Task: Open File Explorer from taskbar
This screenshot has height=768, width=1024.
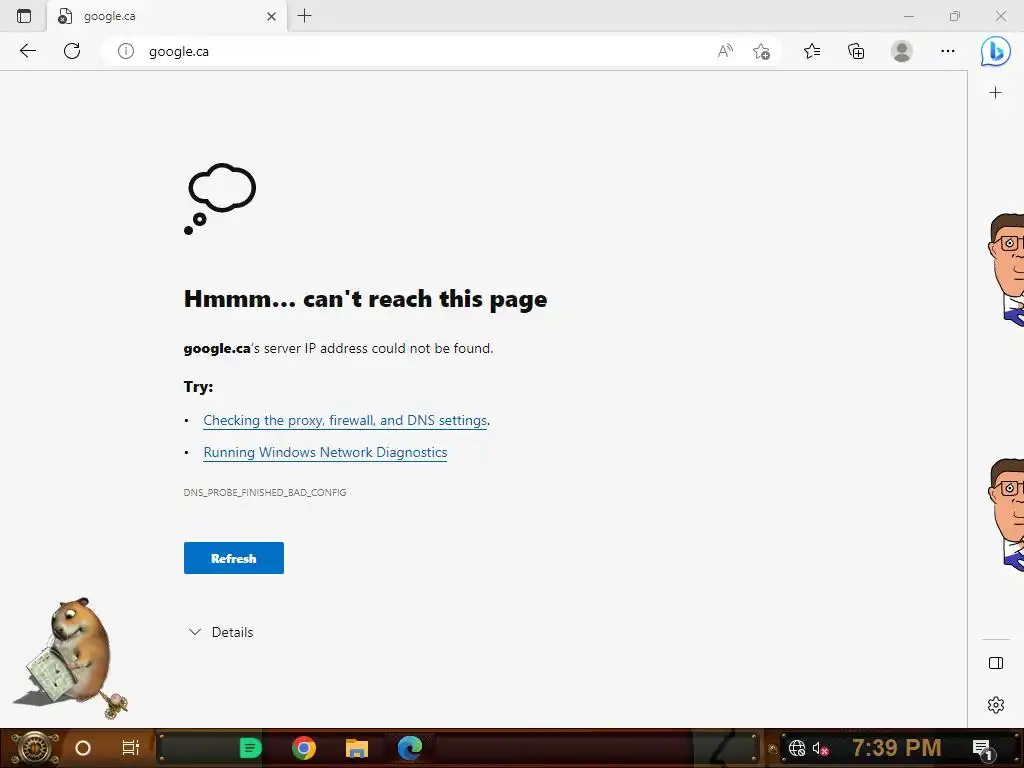Action: (x=357, y=748)
